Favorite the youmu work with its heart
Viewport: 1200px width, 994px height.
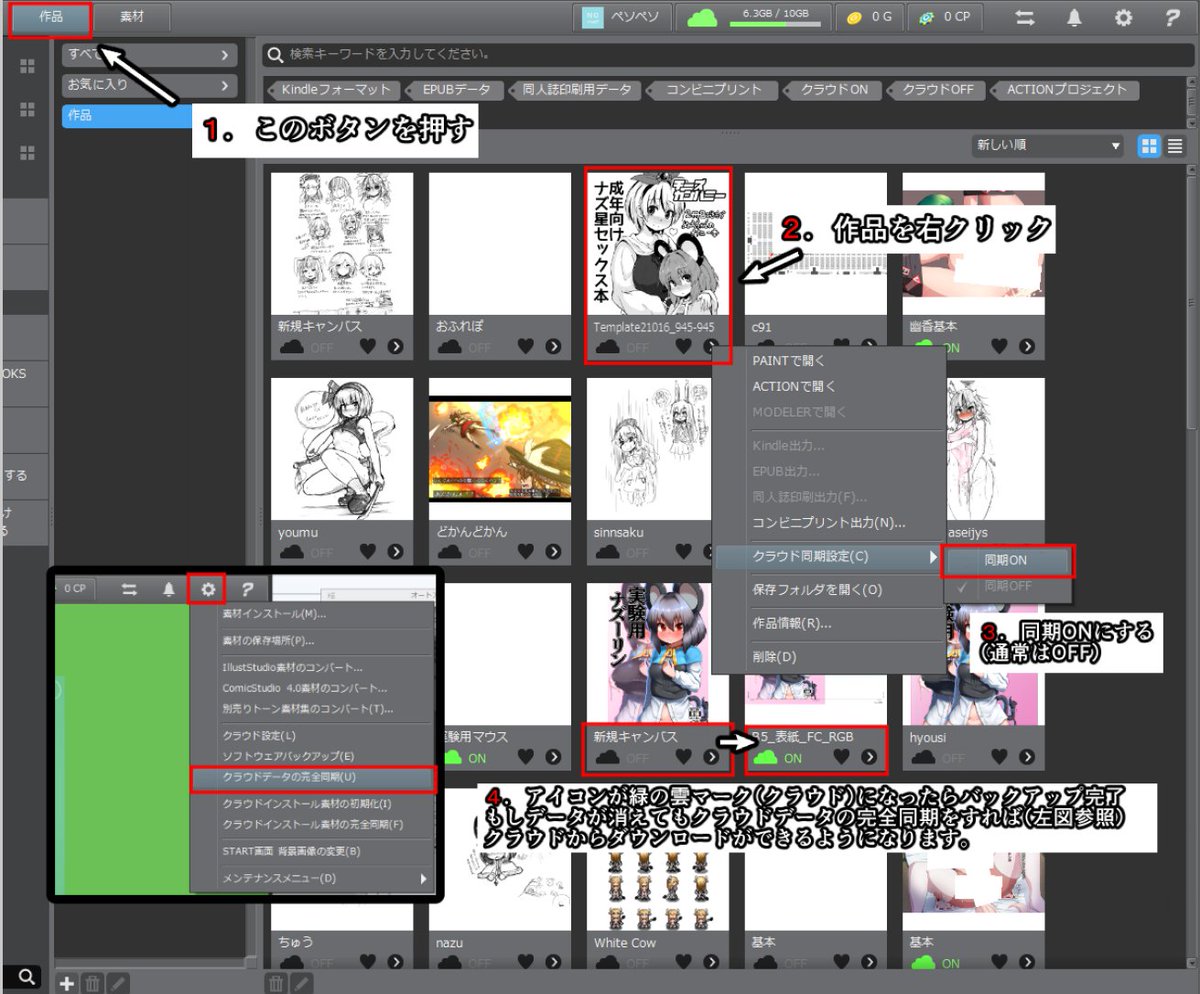click(367, 552)
